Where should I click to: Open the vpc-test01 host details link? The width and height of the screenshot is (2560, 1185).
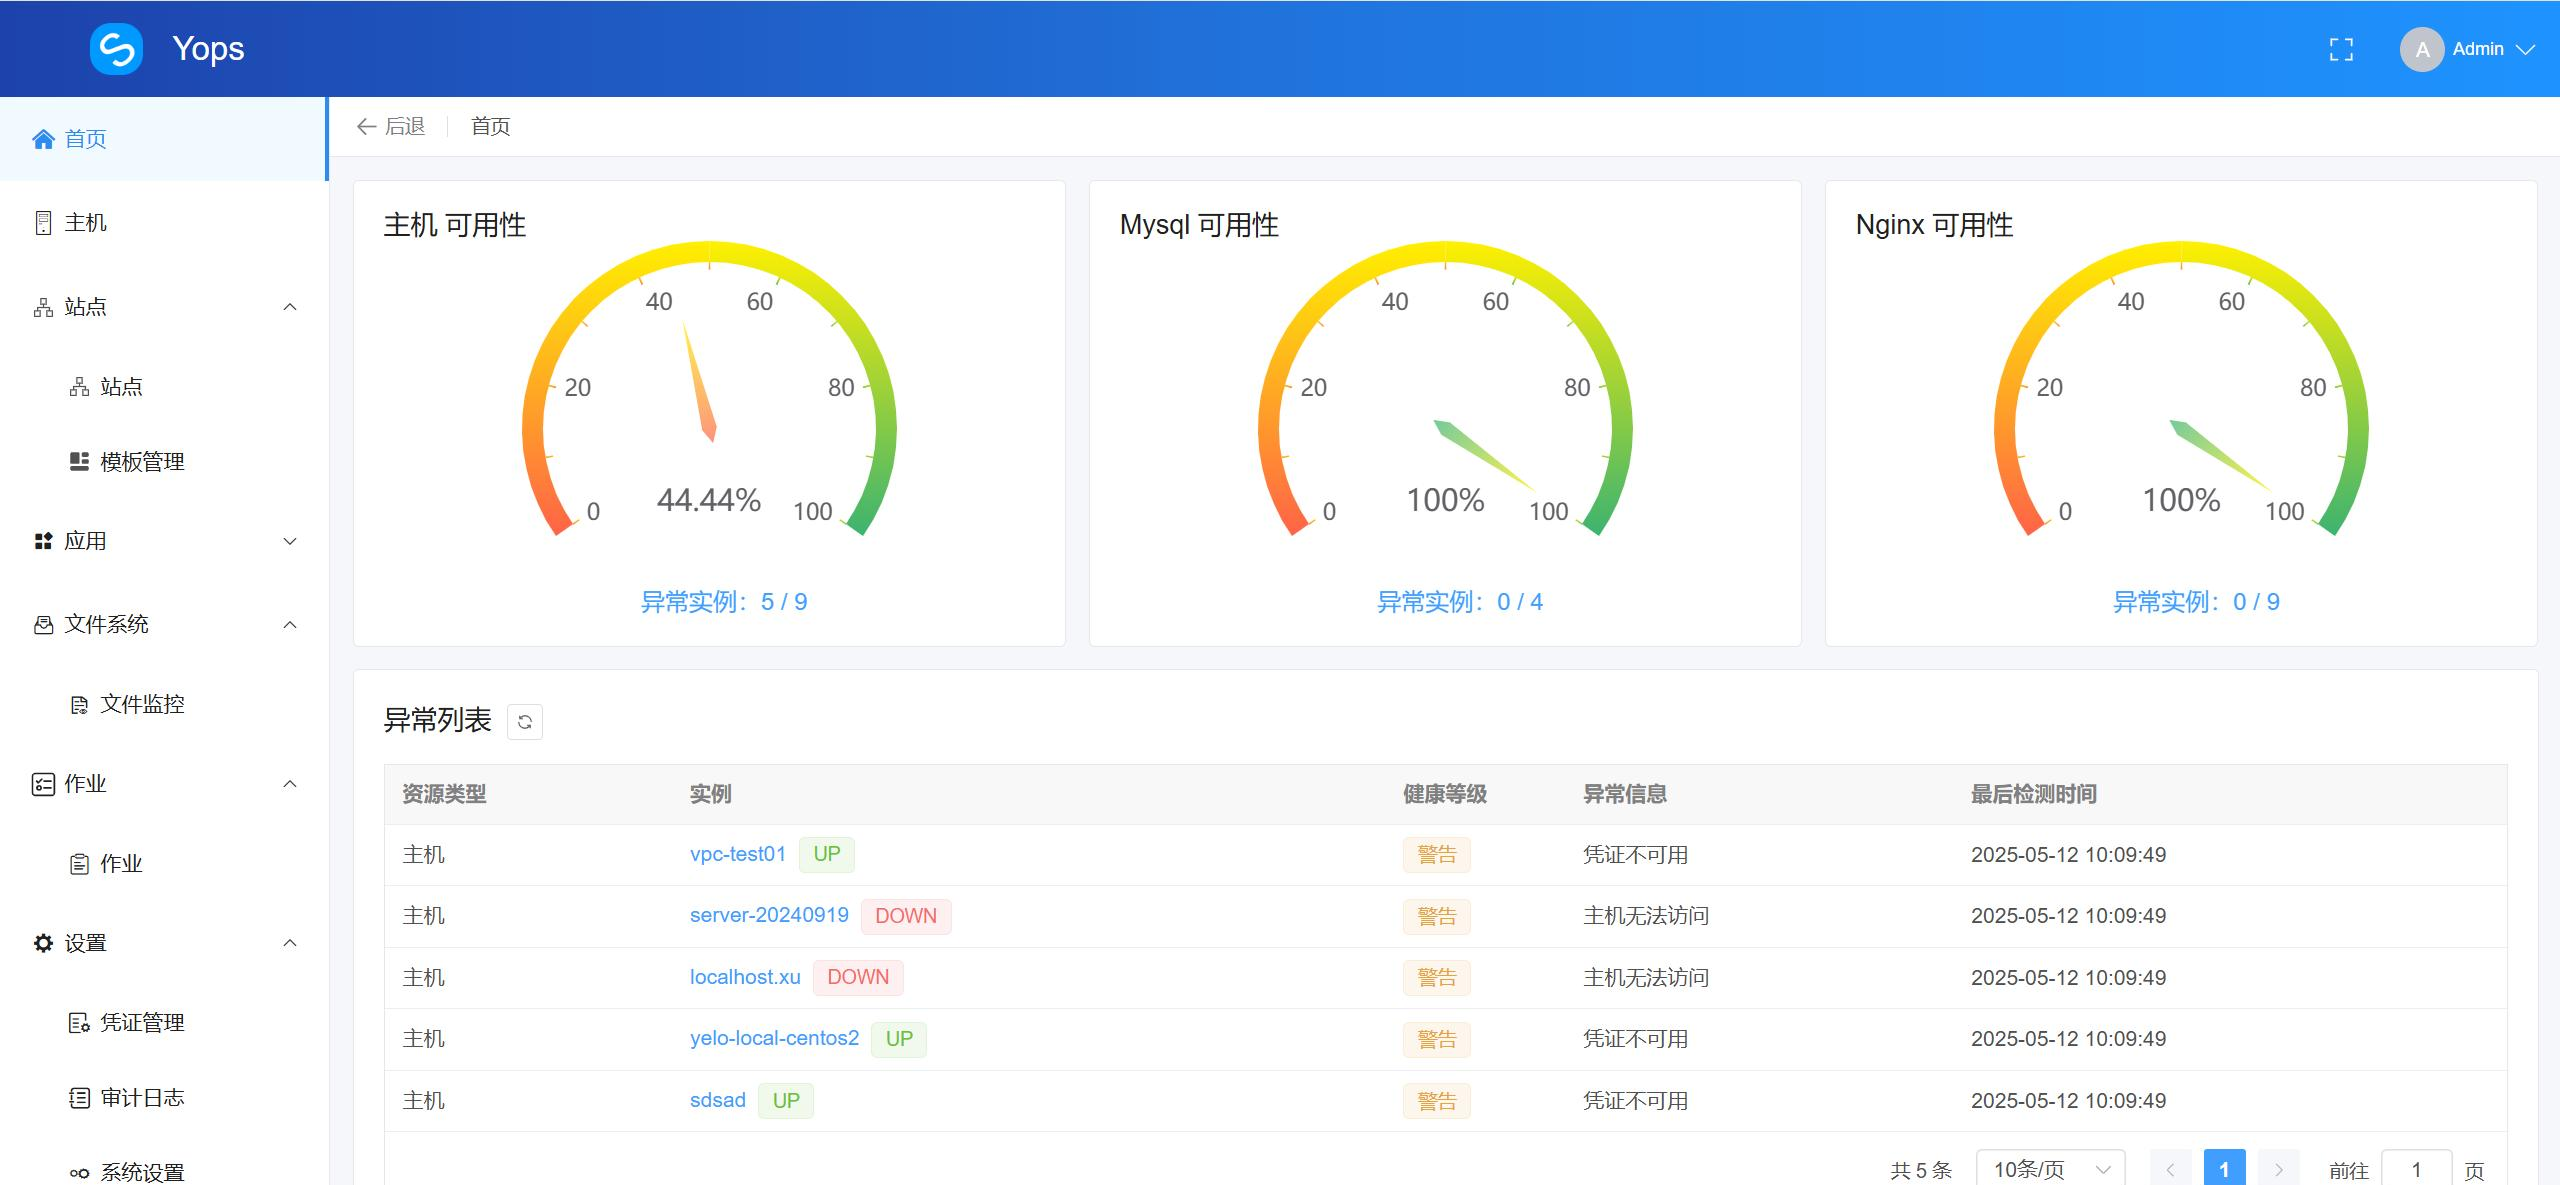(737, 854)
